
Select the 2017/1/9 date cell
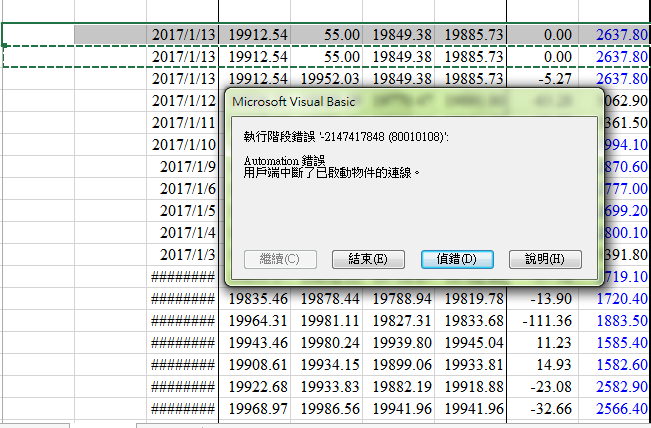point(182,166)
